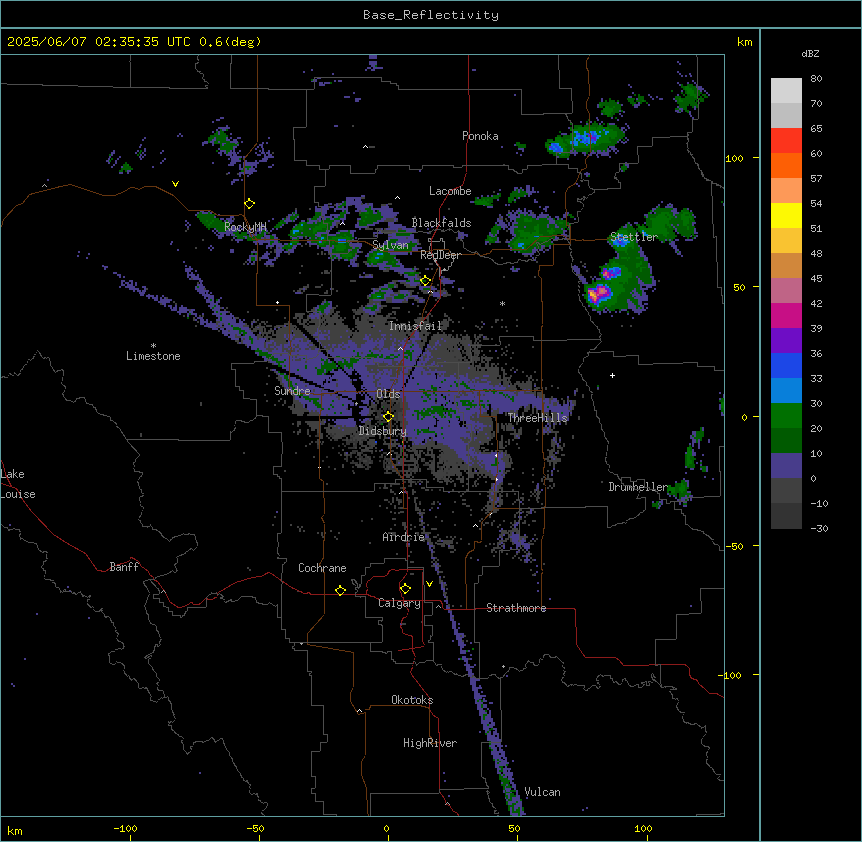862x842 pixels.
Task: Click the white plus marker east of ThreeHills
Action: pos(612,375)
